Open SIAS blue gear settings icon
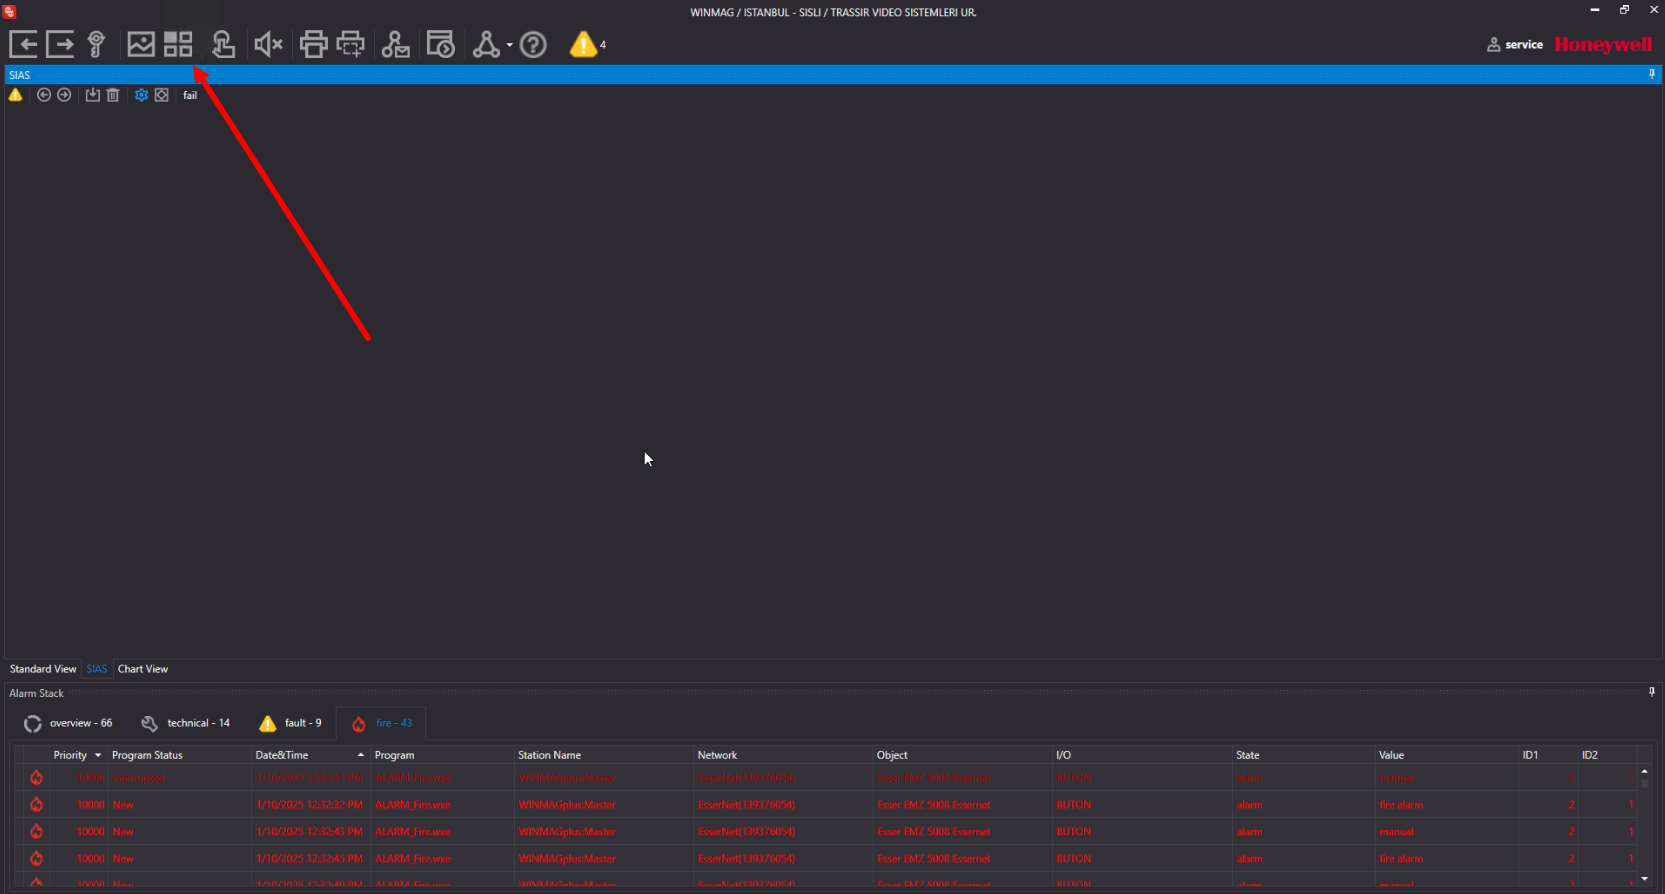 141,95
